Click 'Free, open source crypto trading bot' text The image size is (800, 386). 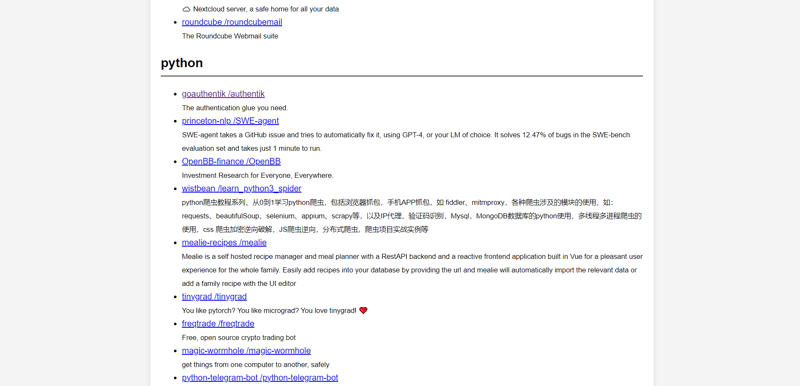238,338
